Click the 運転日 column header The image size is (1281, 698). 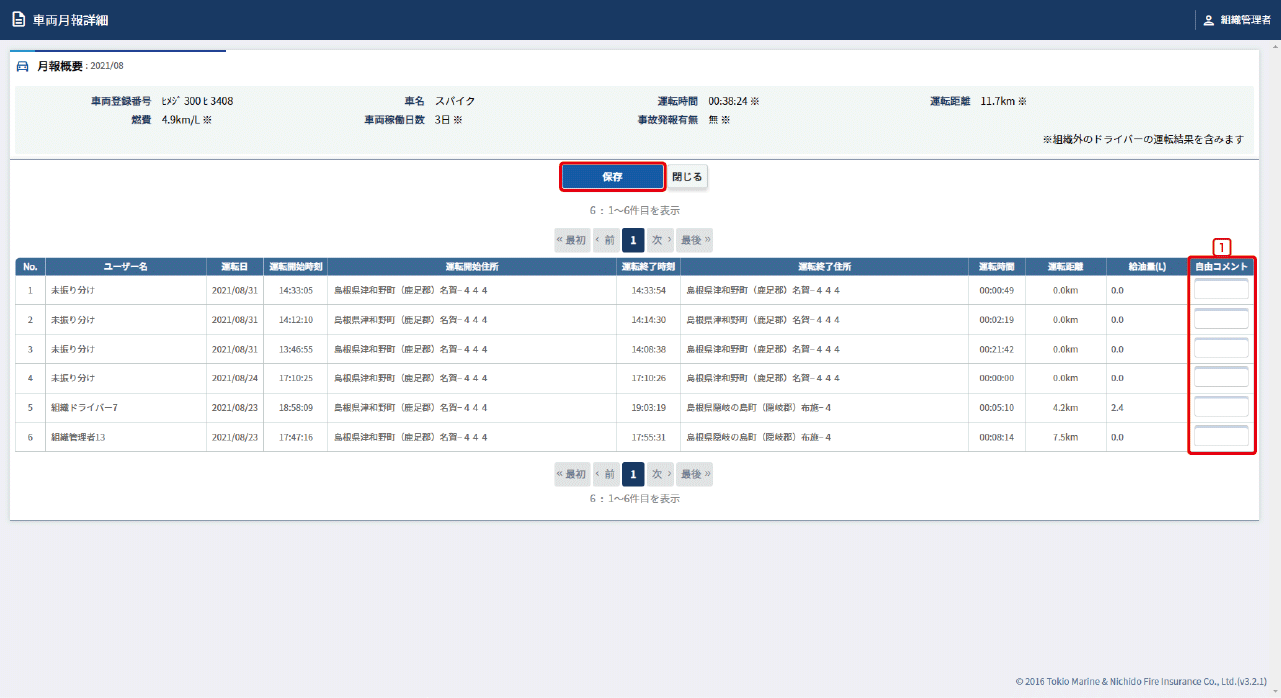click(x=235, y=267)
